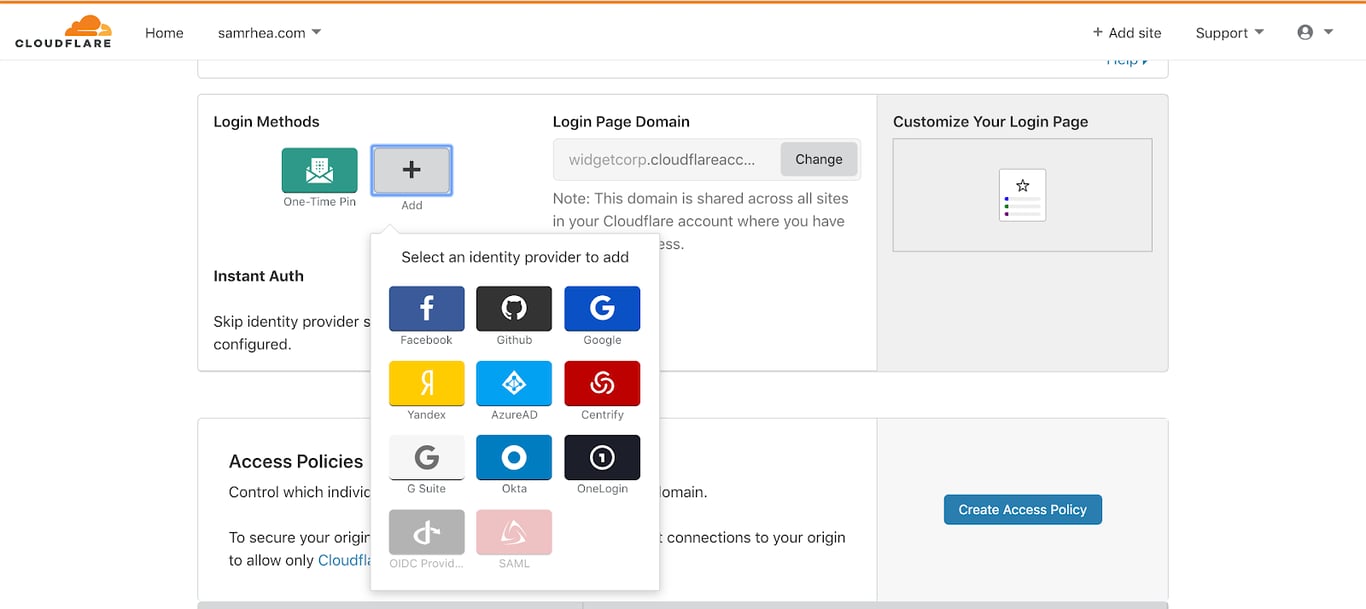Click the Login Page Domain heading
This screenshot has height=609, width=1366.
(621, 122)
